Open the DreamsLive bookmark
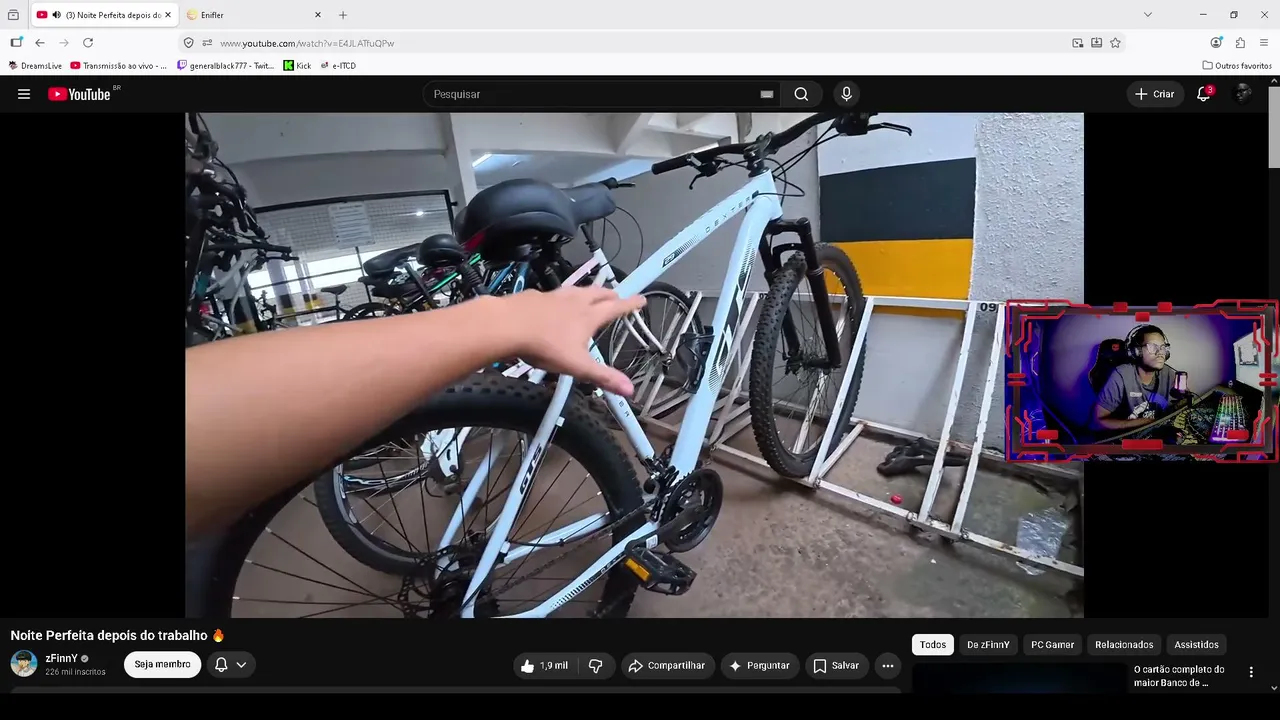Image resolution: width=1280 pixels, height=720 pixels. [35, 66]
